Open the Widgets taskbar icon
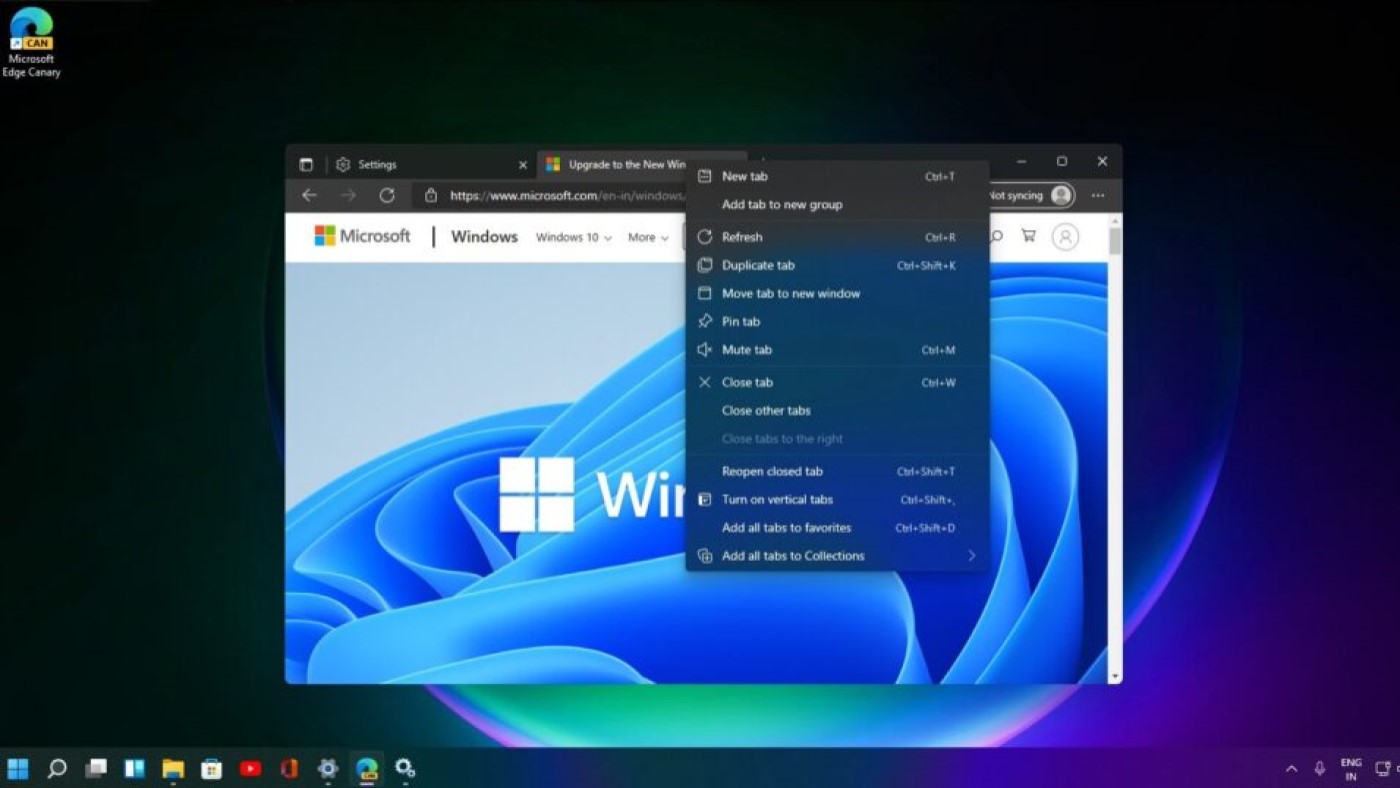The height and width of the screenshot is (788, 1400). pos(134,768)
